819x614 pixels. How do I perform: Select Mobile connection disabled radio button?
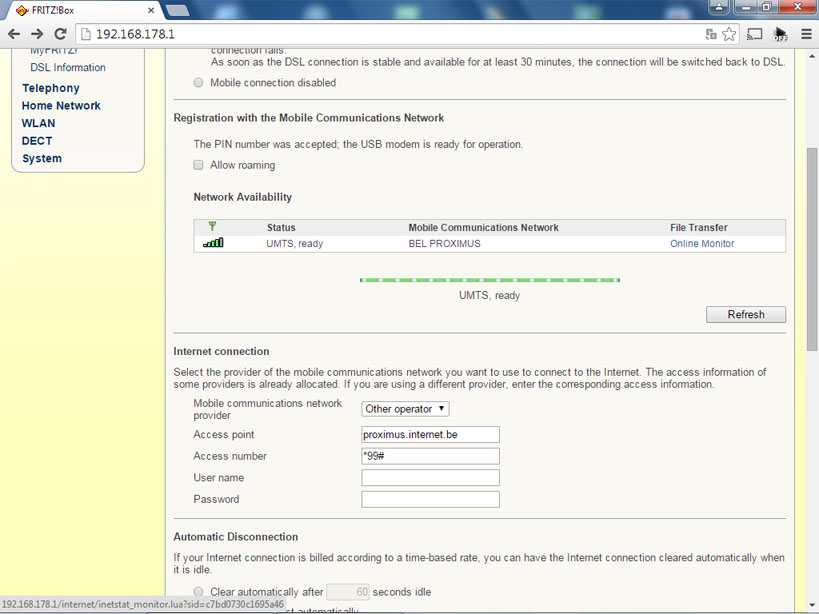point(198,82)
